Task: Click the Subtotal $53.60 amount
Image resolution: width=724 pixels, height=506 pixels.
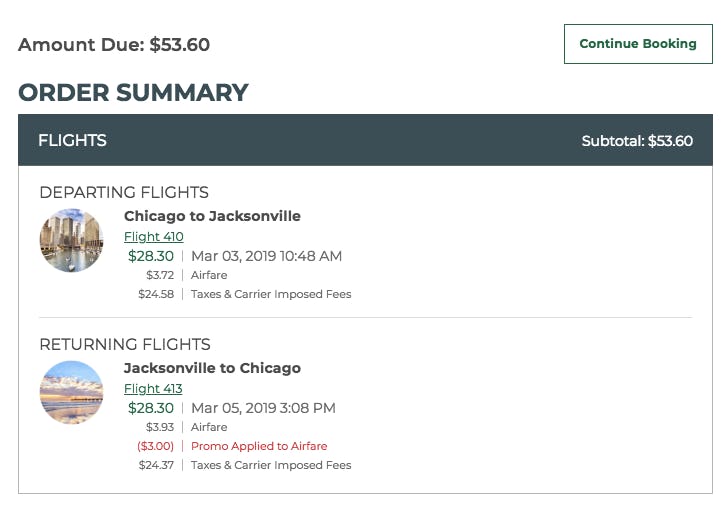Action: (637, 141)
